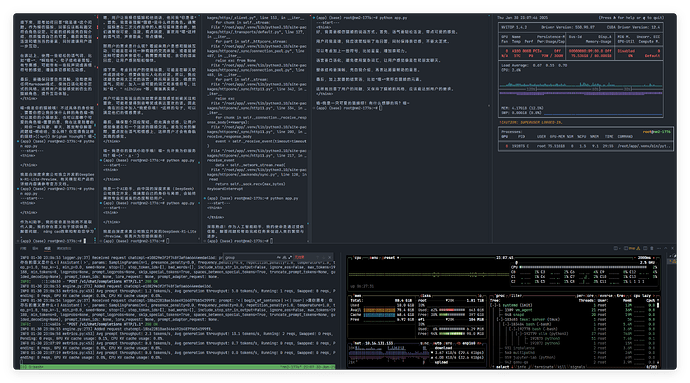The height and width of the screenshot is (383, 690).
Task: Switch to next network interface after enp1s0
Action: click(479, 343)
